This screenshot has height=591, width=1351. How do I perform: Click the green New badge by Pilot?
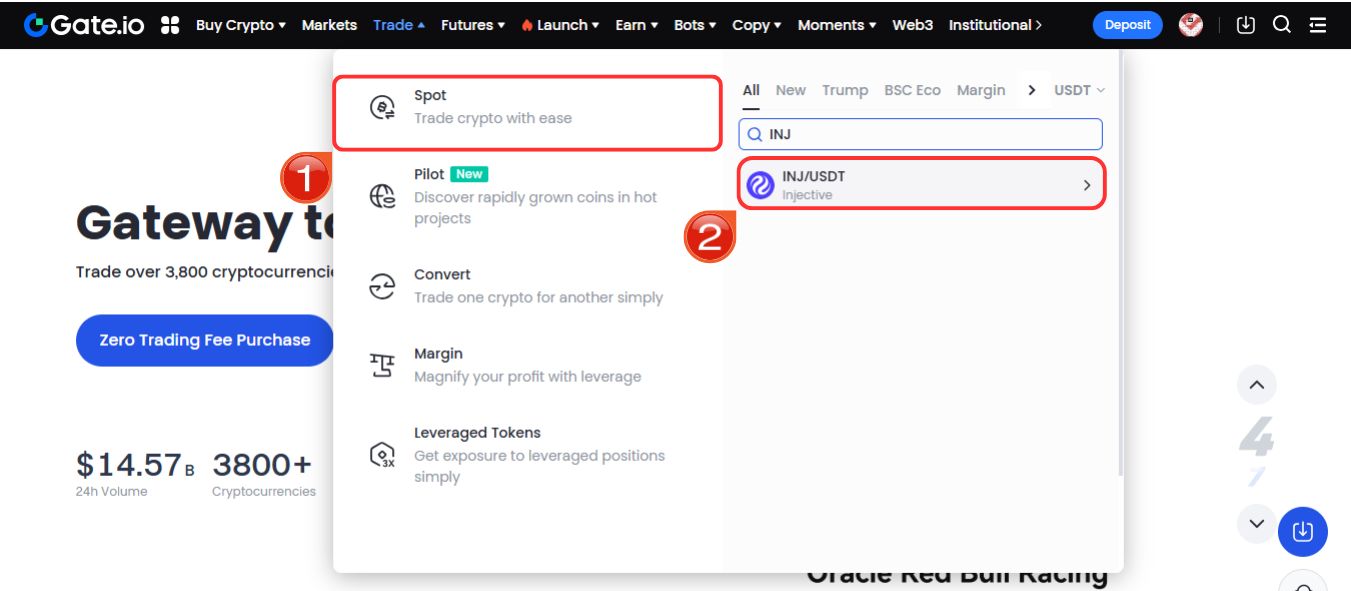tap(469, 174)
